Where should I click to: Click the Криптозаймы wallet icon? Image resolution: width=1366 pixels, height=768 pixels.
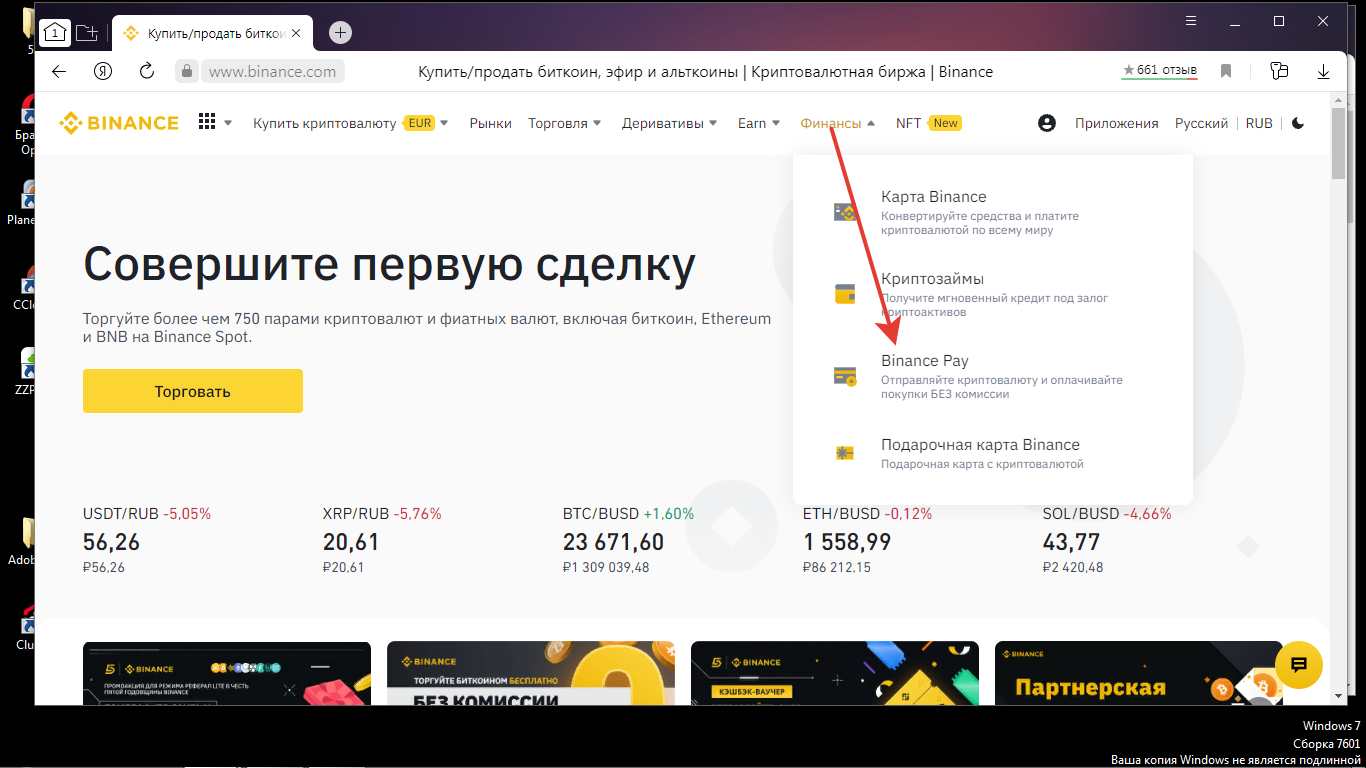[845, 294]
